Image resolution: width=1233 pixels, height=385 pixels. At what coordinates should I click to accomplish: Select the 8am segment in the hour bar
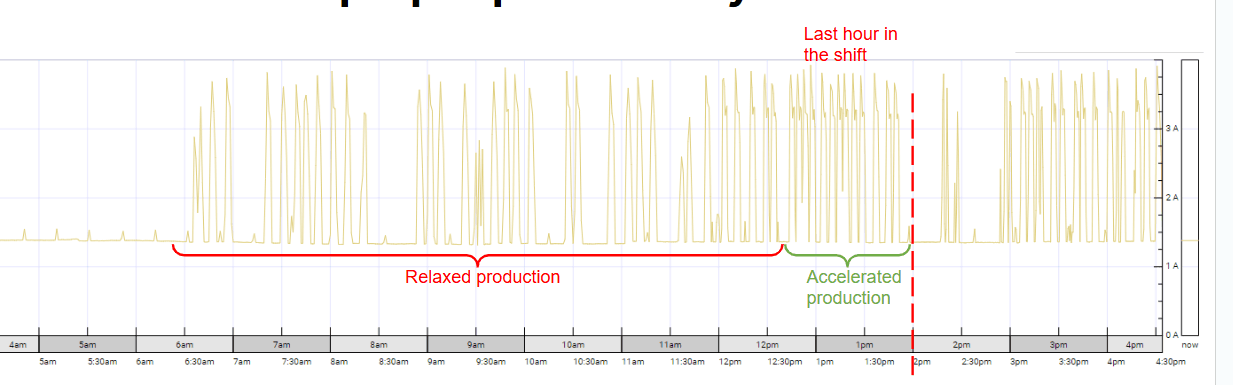[379, 344]
